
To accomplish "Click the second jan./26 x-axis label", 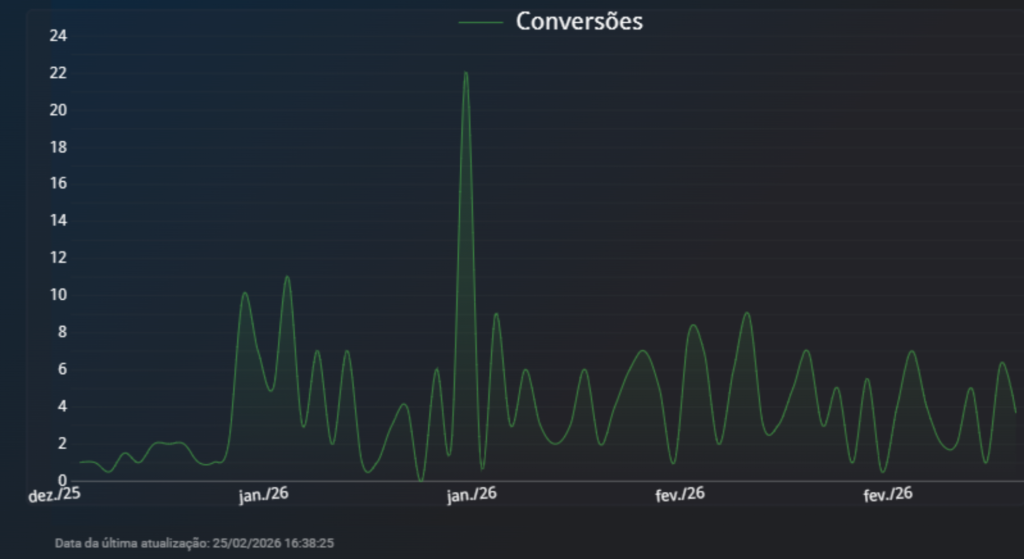I will click(472, 494).
